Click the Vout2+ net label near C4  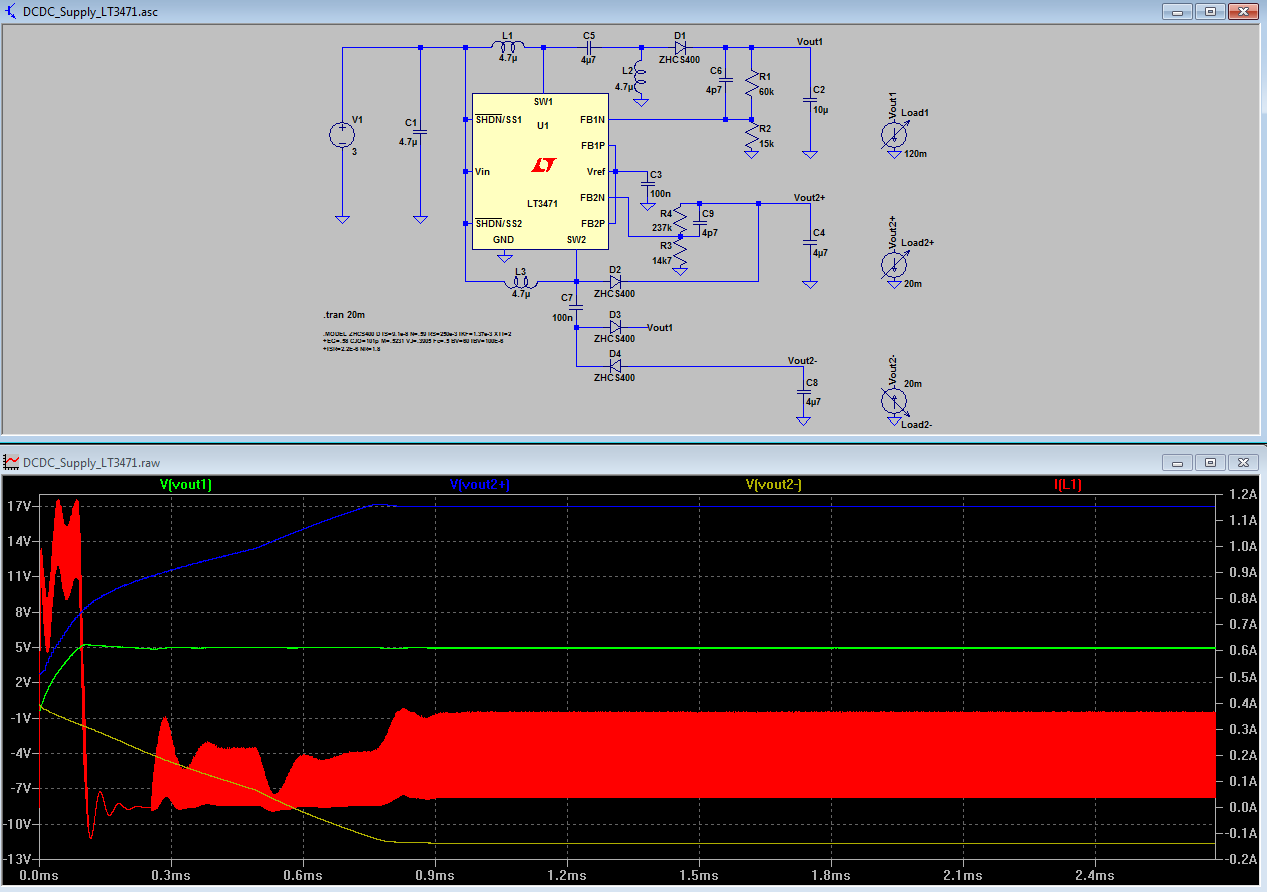(810, 197)
